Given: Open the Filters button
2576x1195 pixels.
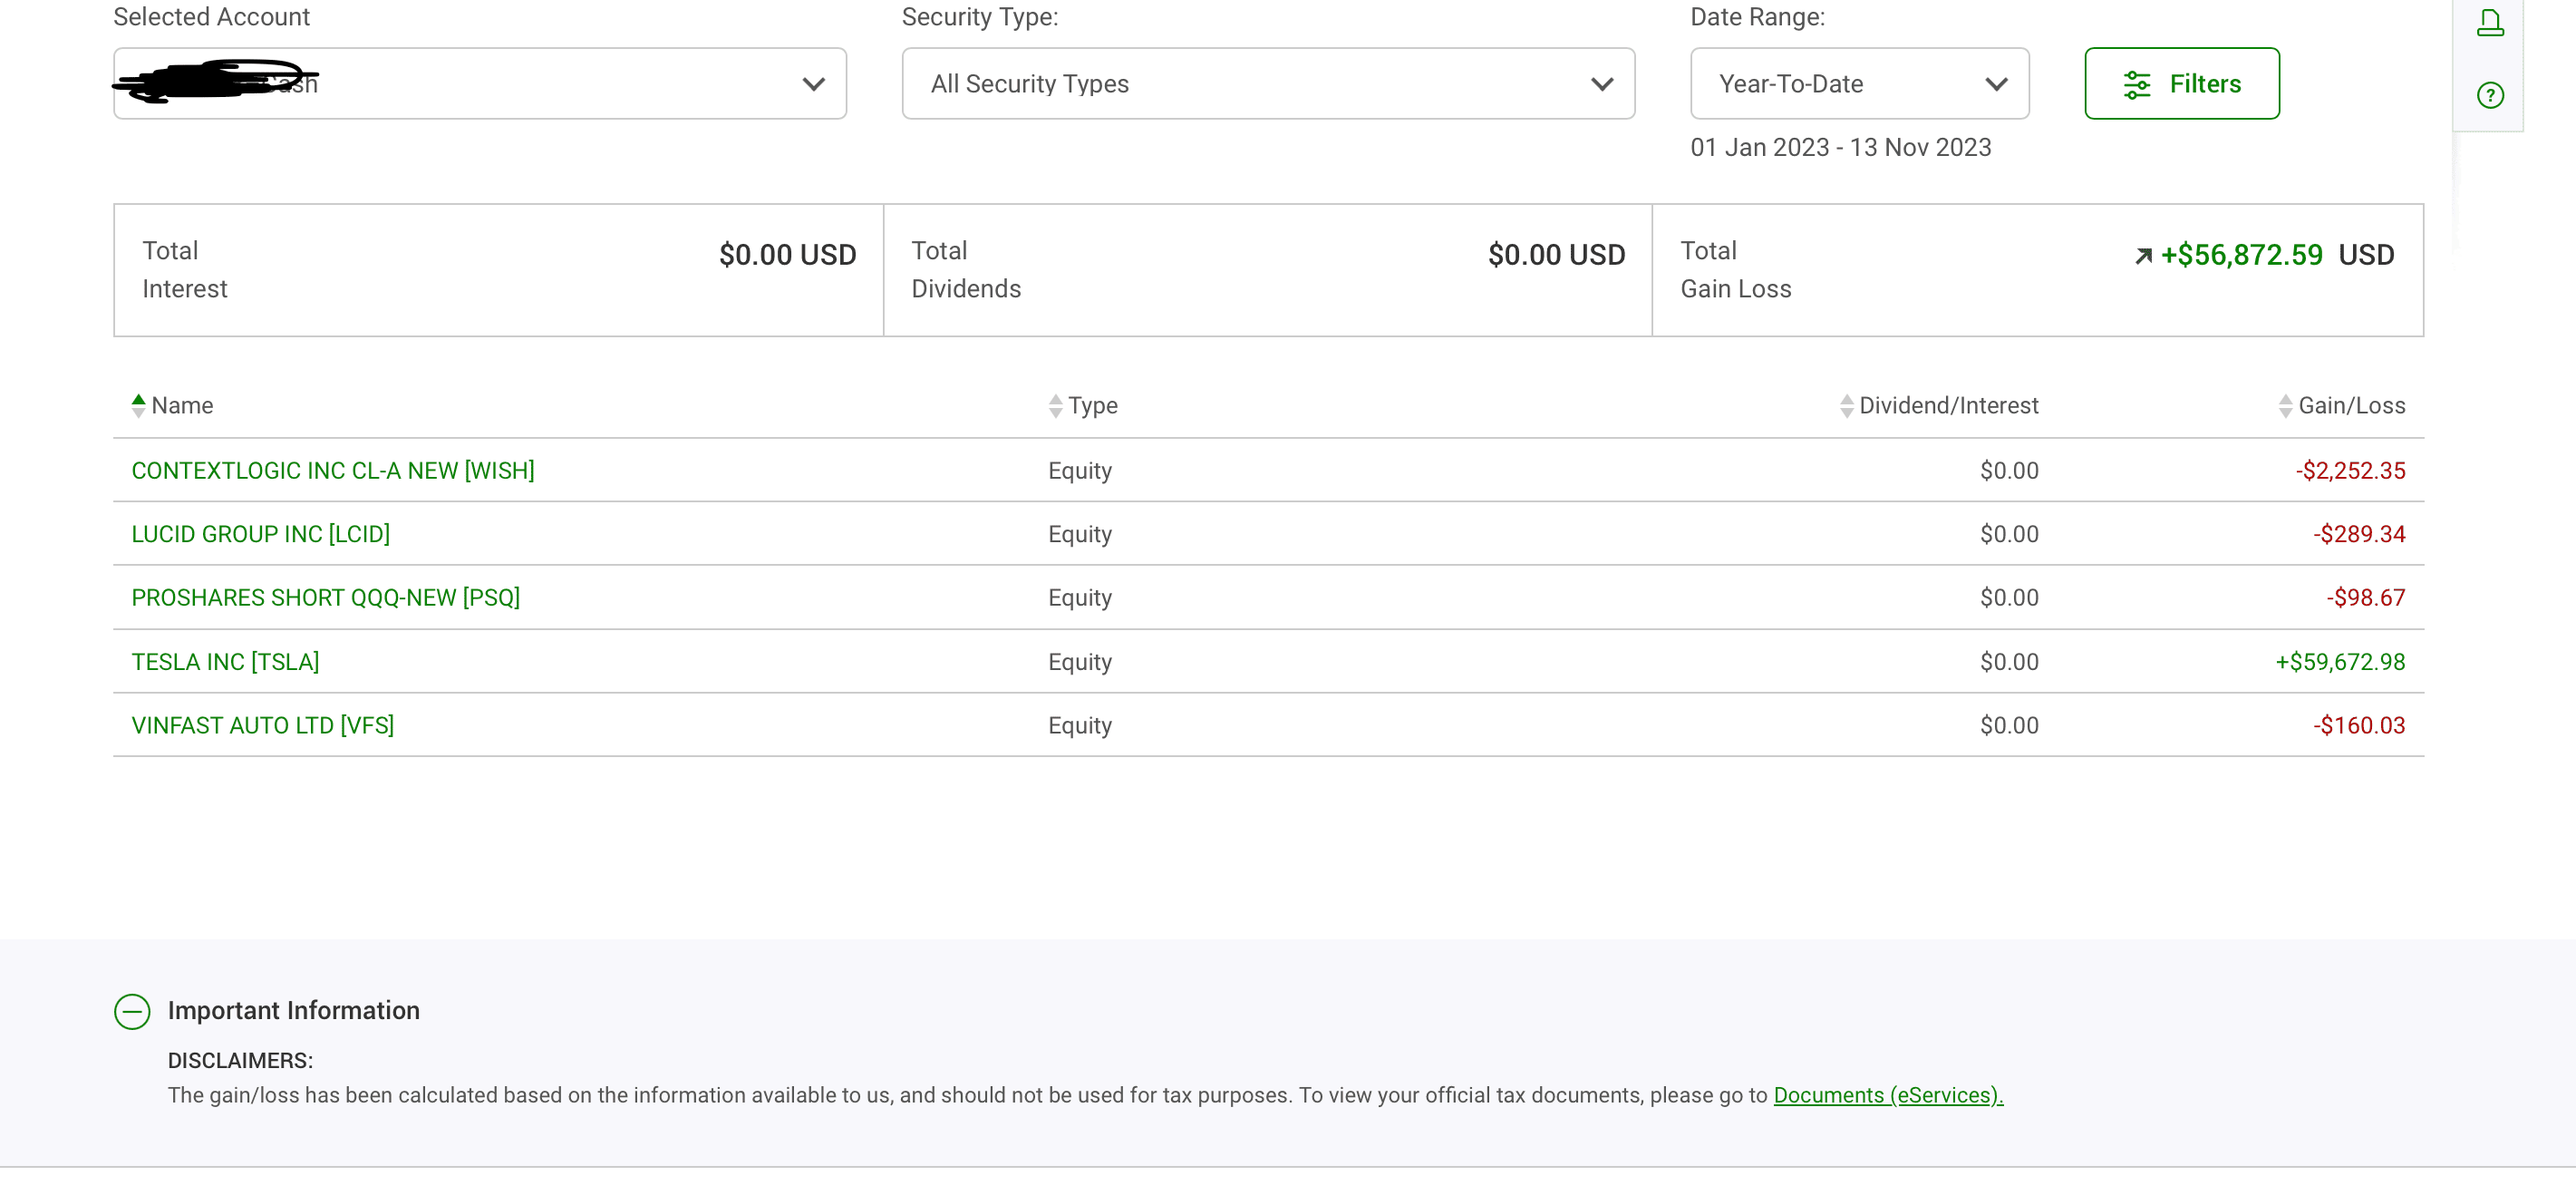Looking at the screenshot, I should point(2181,84).
